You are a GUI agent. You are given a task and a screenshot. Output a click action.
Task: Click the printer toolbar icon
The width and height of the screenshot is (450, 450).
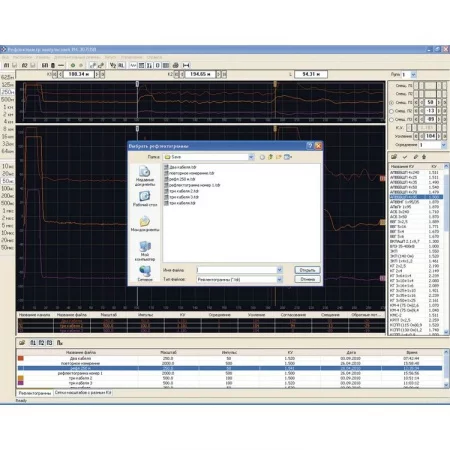pyautogui.click(x=176, y=65)
